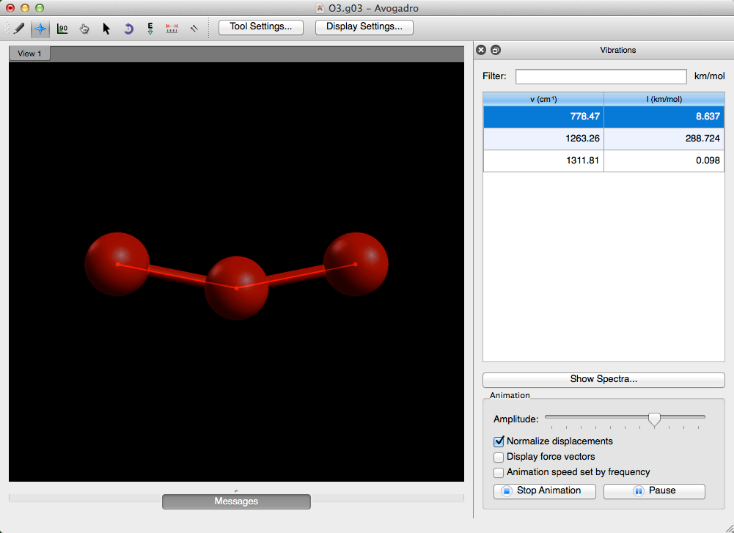Activate the Selection arrow tool
The image size is (734, 533).
(106, 28)
